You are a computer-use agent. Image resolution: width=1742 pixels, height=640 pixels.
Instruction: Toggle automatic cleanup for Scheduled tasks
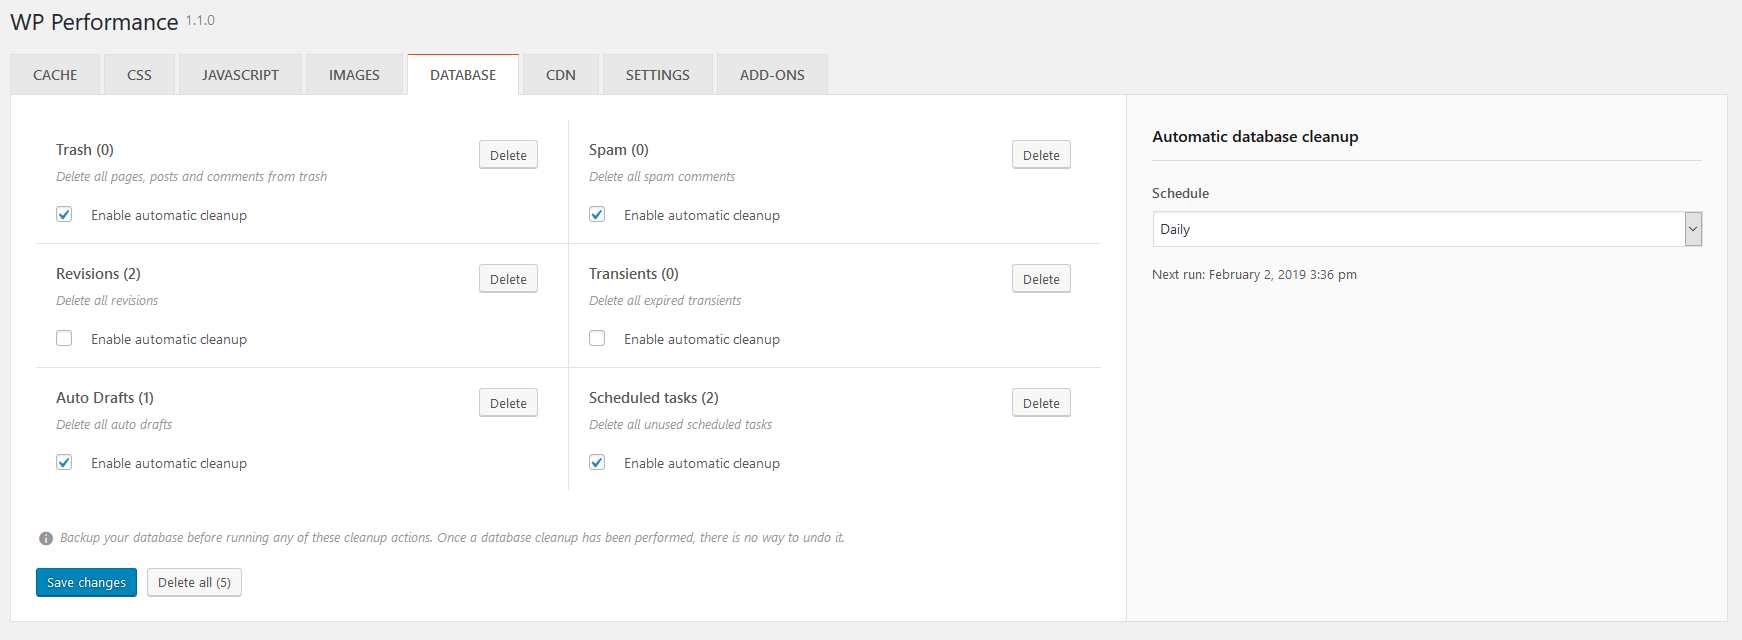(597, 463)
